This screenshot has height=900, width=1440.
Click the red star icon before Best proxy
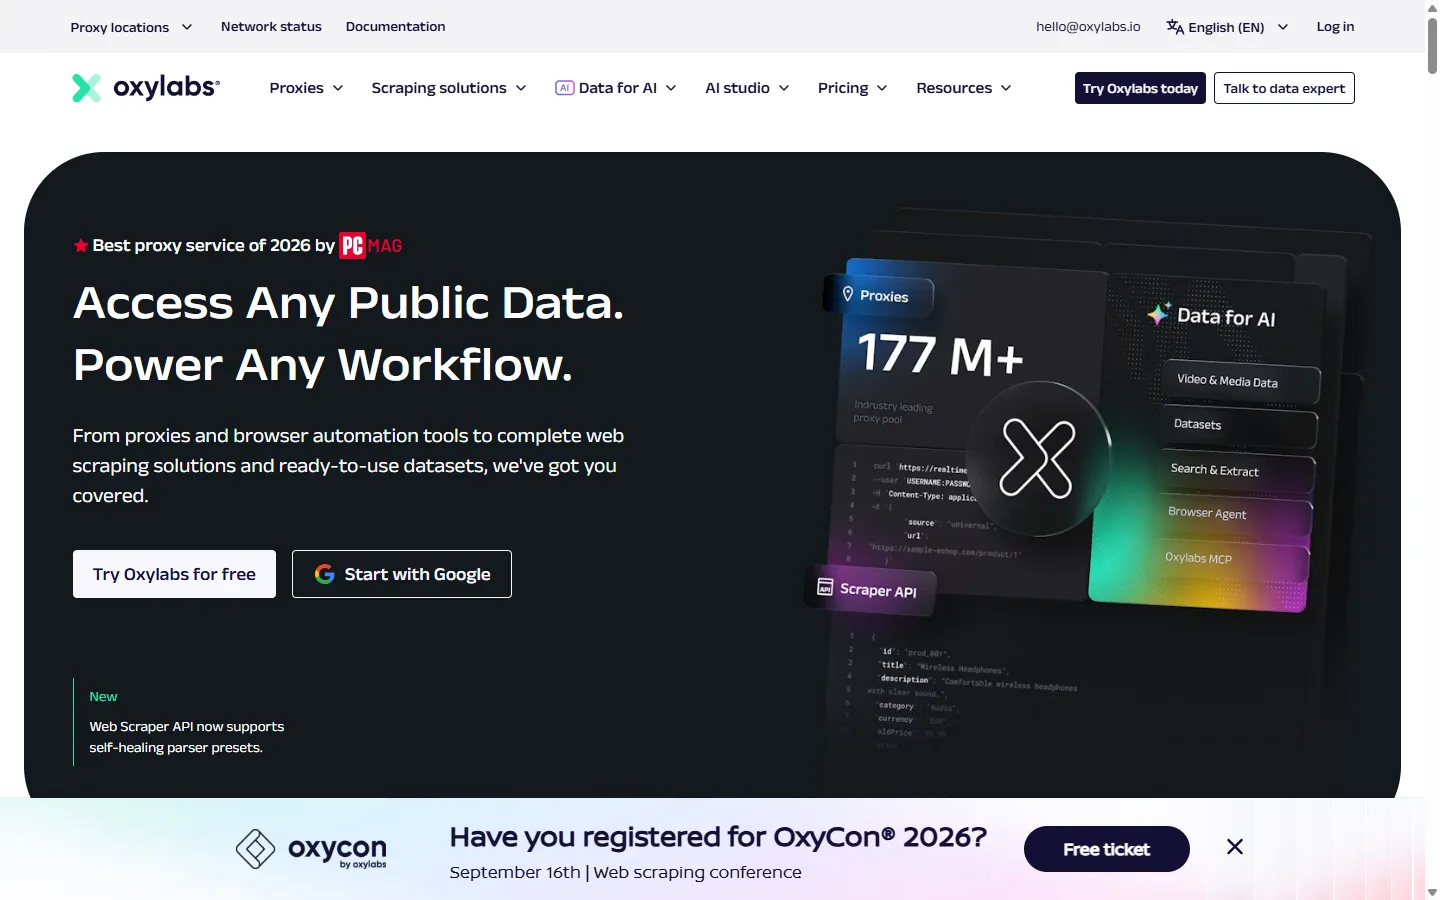pyautogui.click(x=81, y=246)
